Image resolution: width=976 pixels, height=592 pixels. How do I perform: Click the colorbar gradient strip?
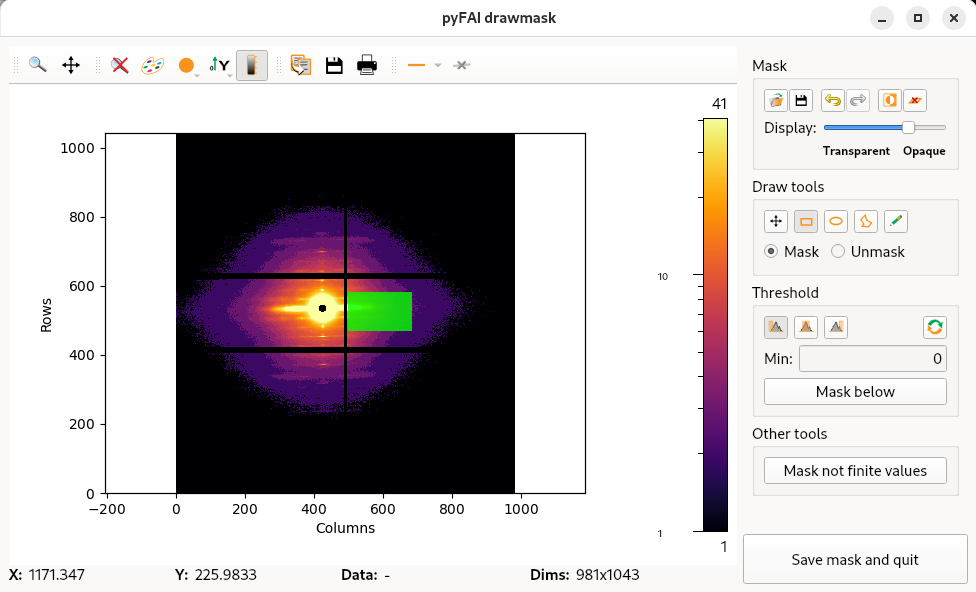[x=715, y=325]
